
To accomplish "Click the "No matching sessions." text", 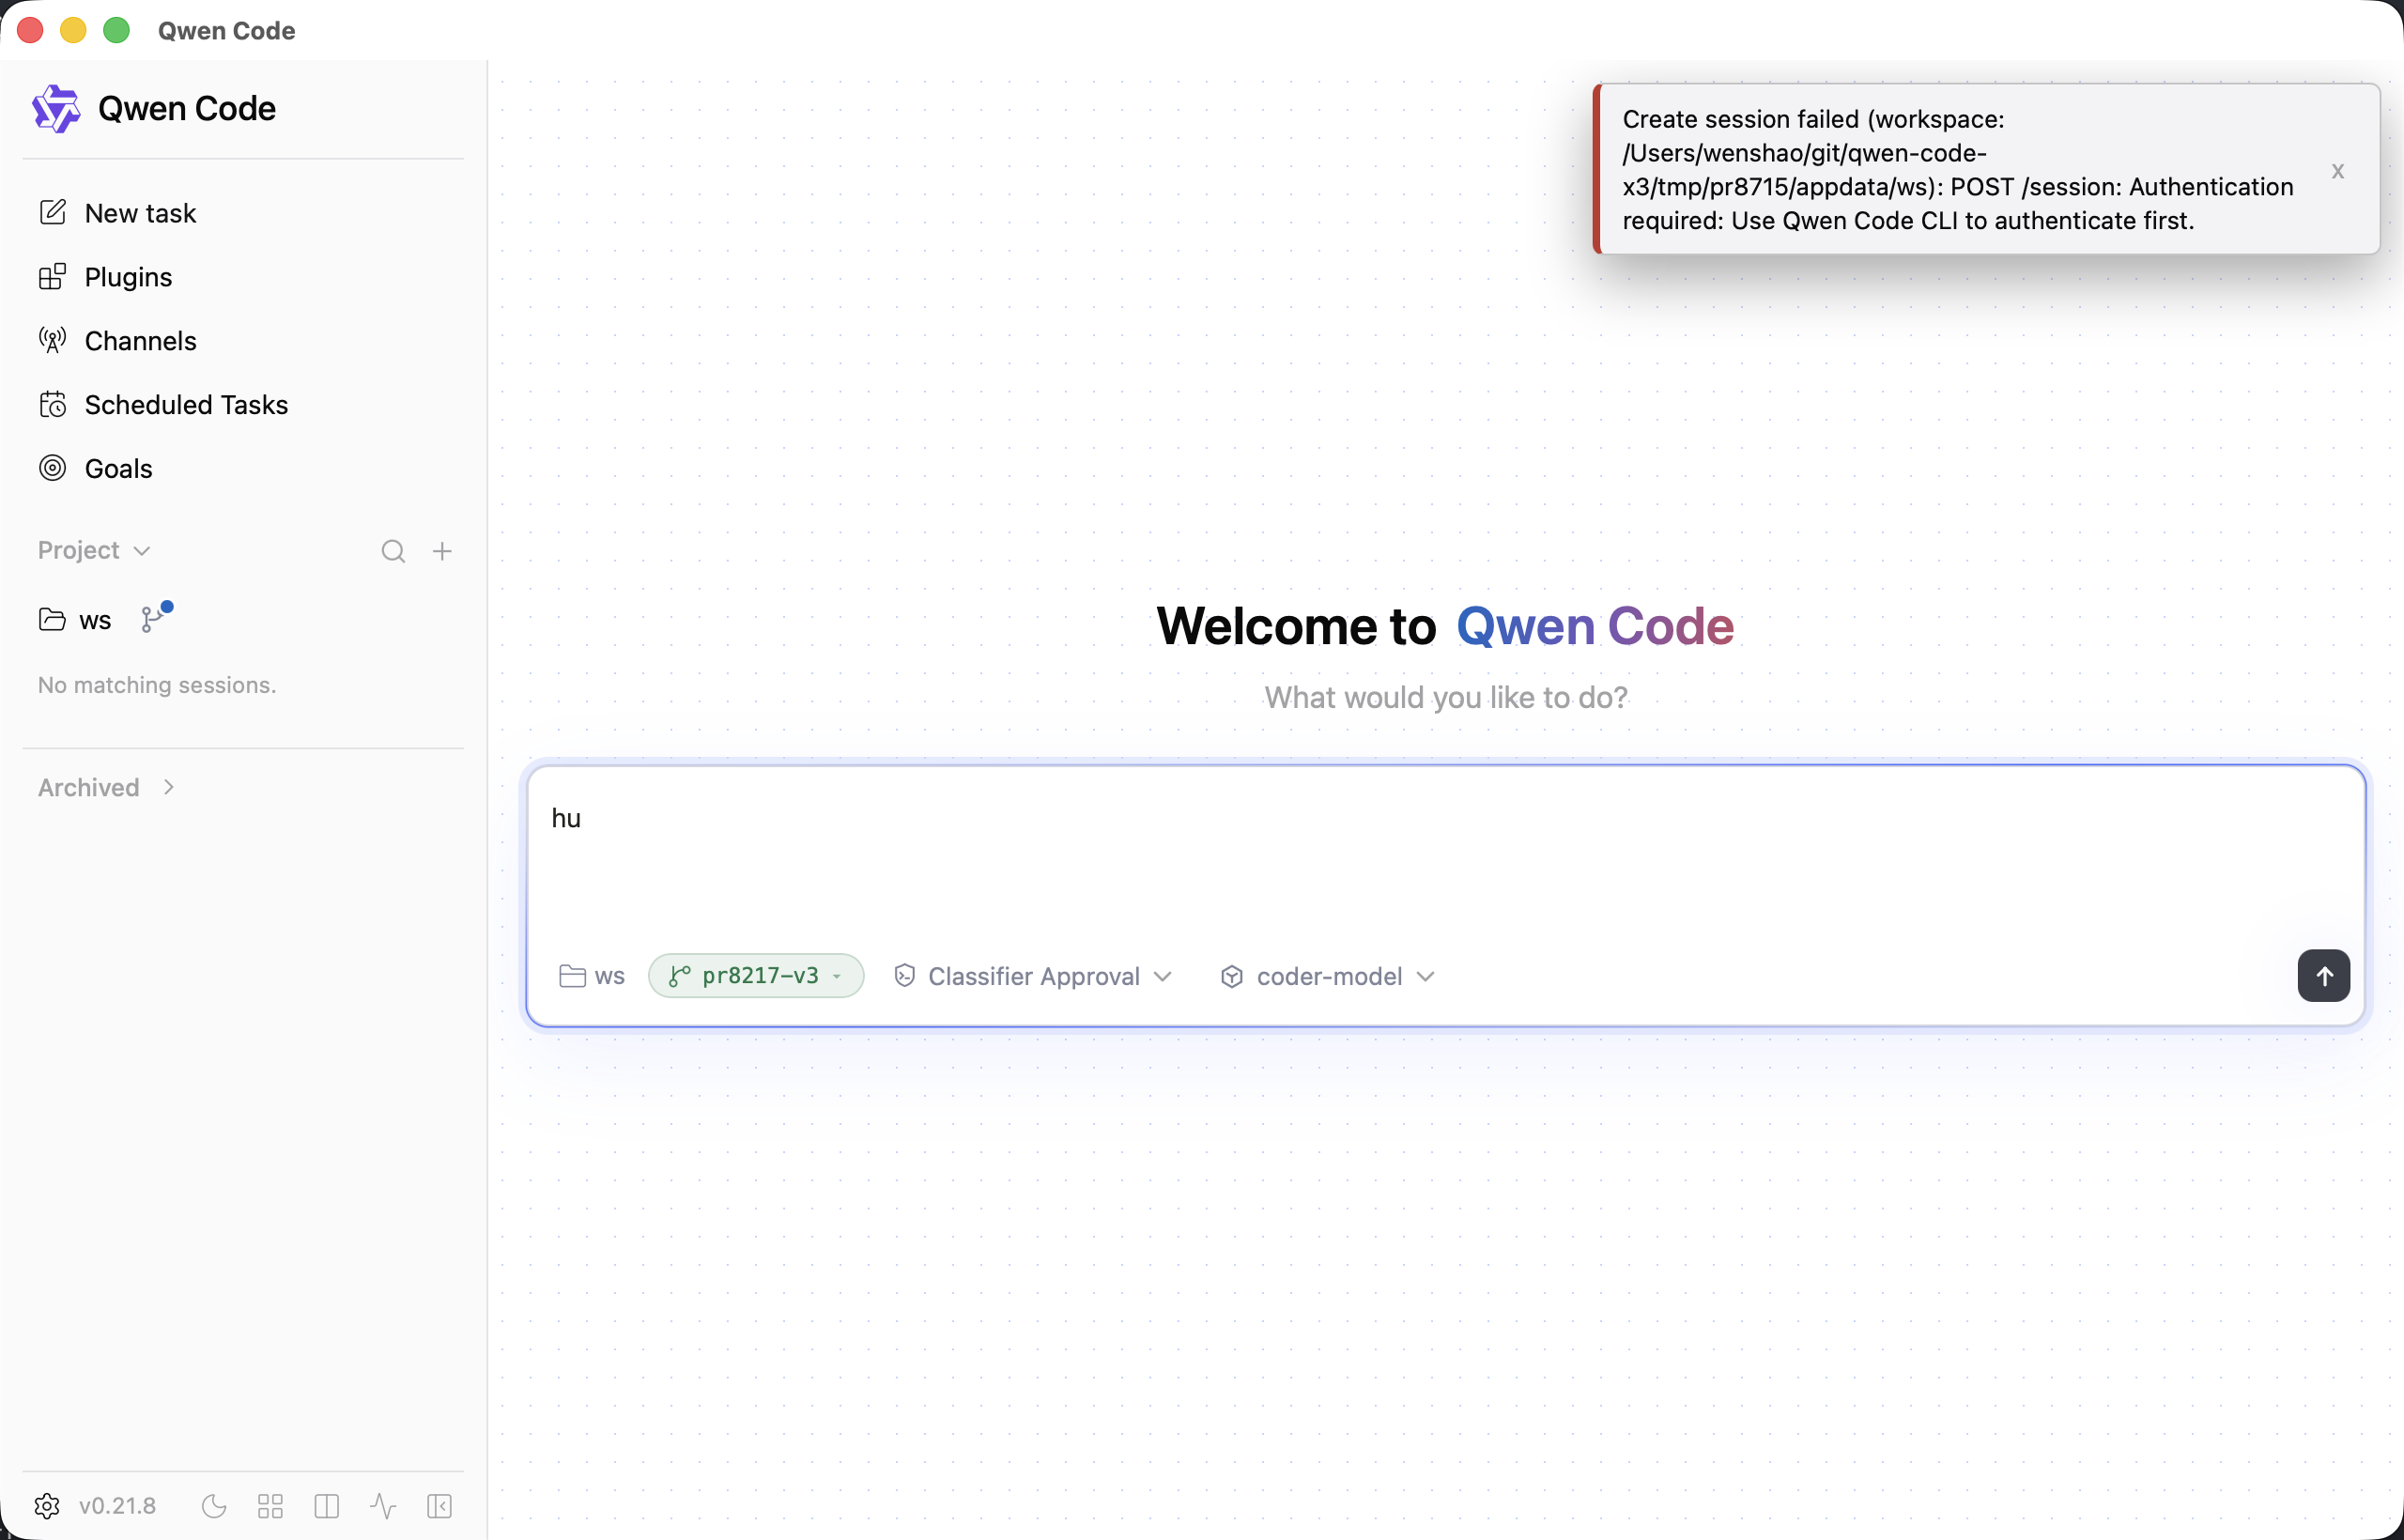I will coord(157,685).
